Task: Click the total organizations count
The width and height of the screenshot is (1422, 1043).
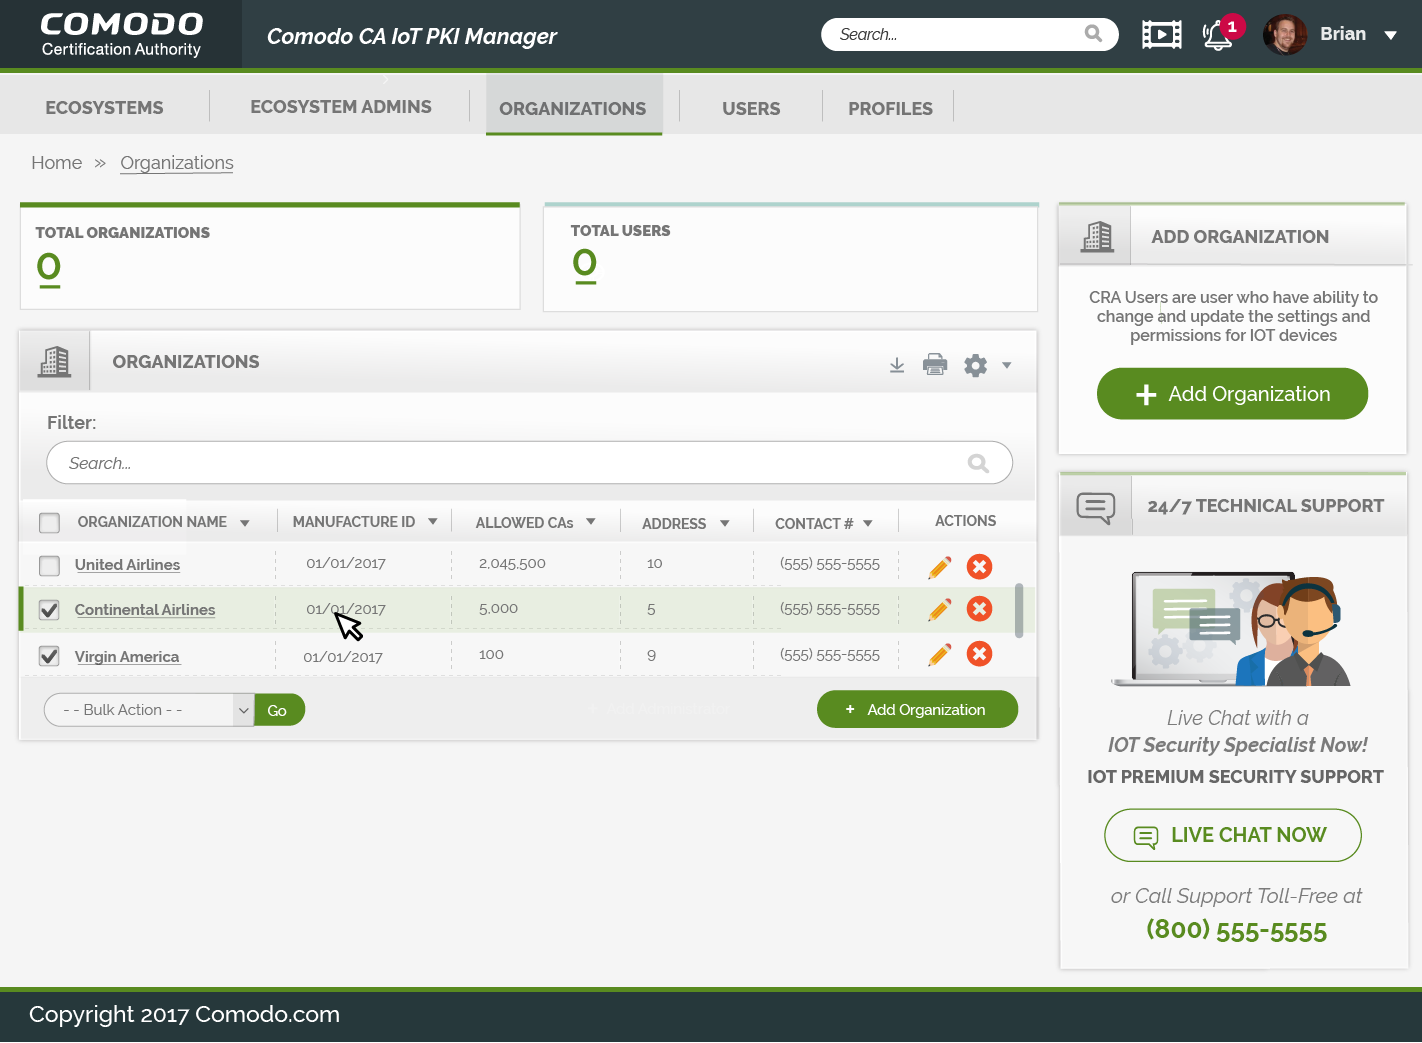Action: 49,268
